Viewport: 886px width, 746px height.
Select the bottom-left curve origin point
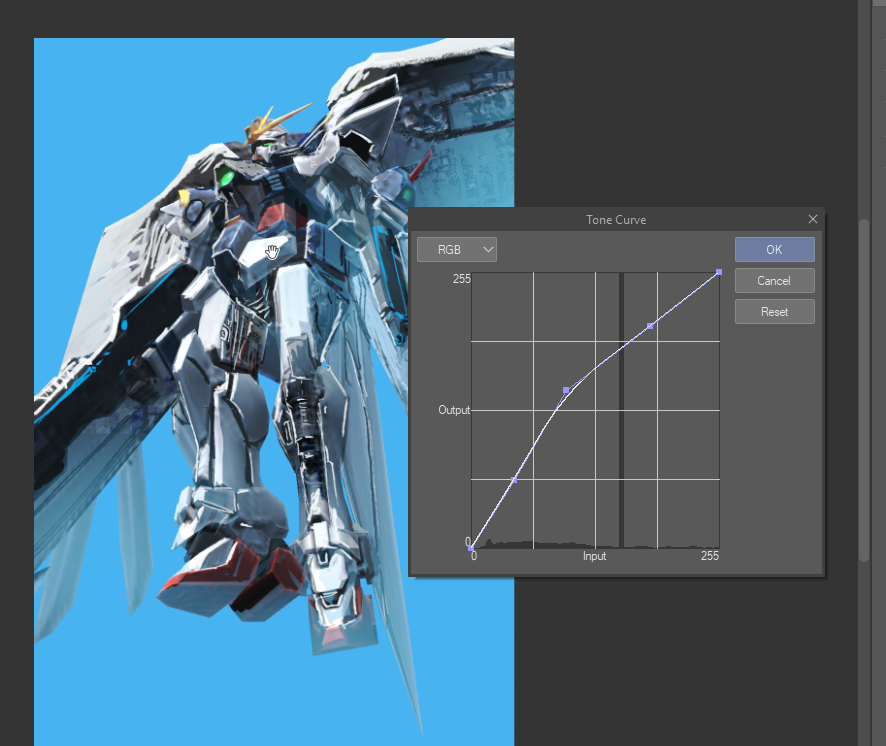point(471,548)
